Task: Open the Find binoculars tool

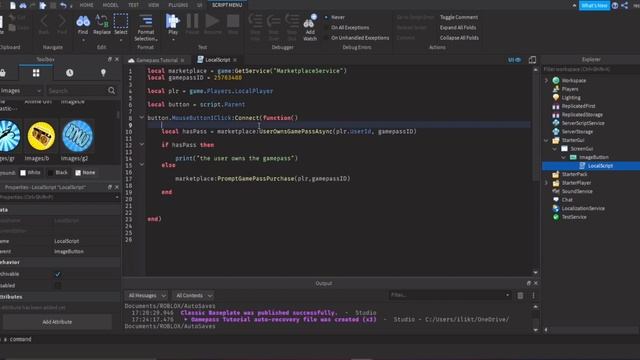Action: point(83,21)
